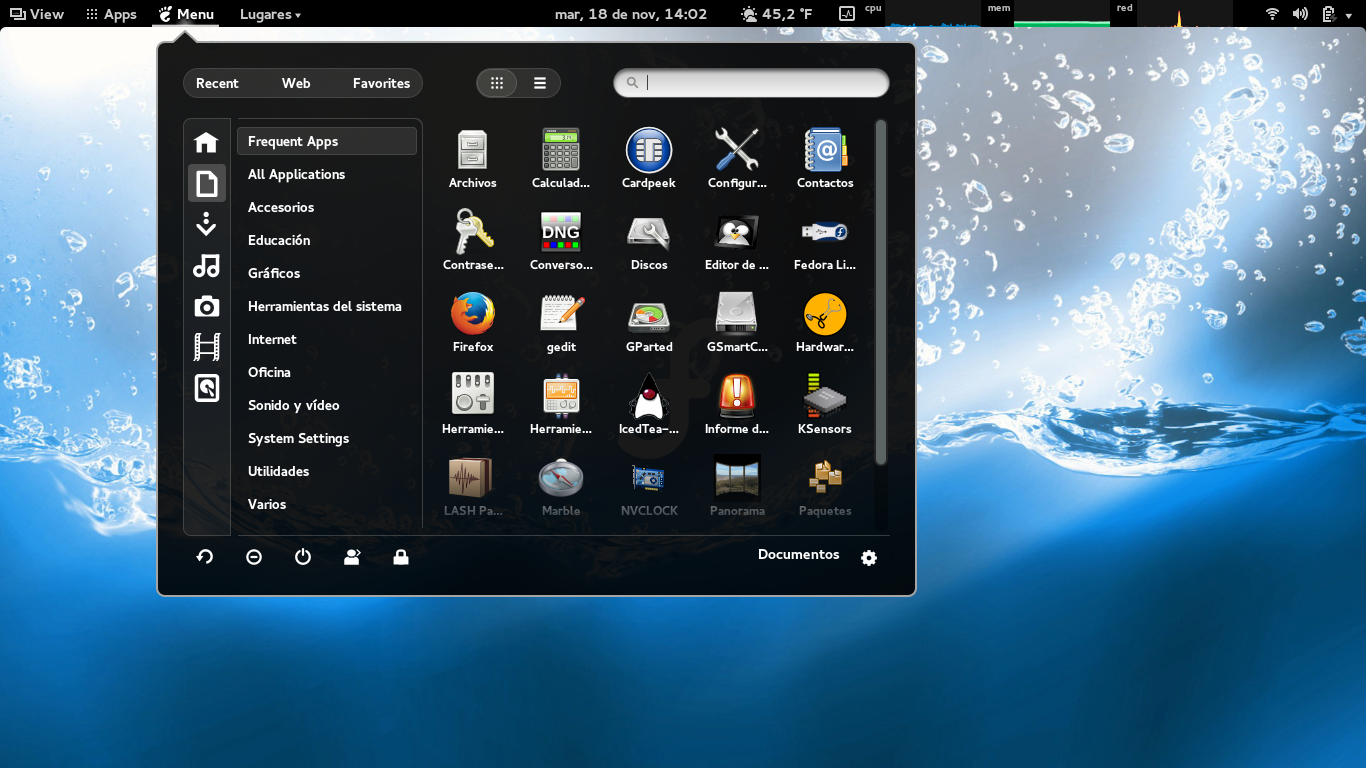1366x768 pixels.
Task: Switch to the Favorites tab
Action: pos(381,83)
